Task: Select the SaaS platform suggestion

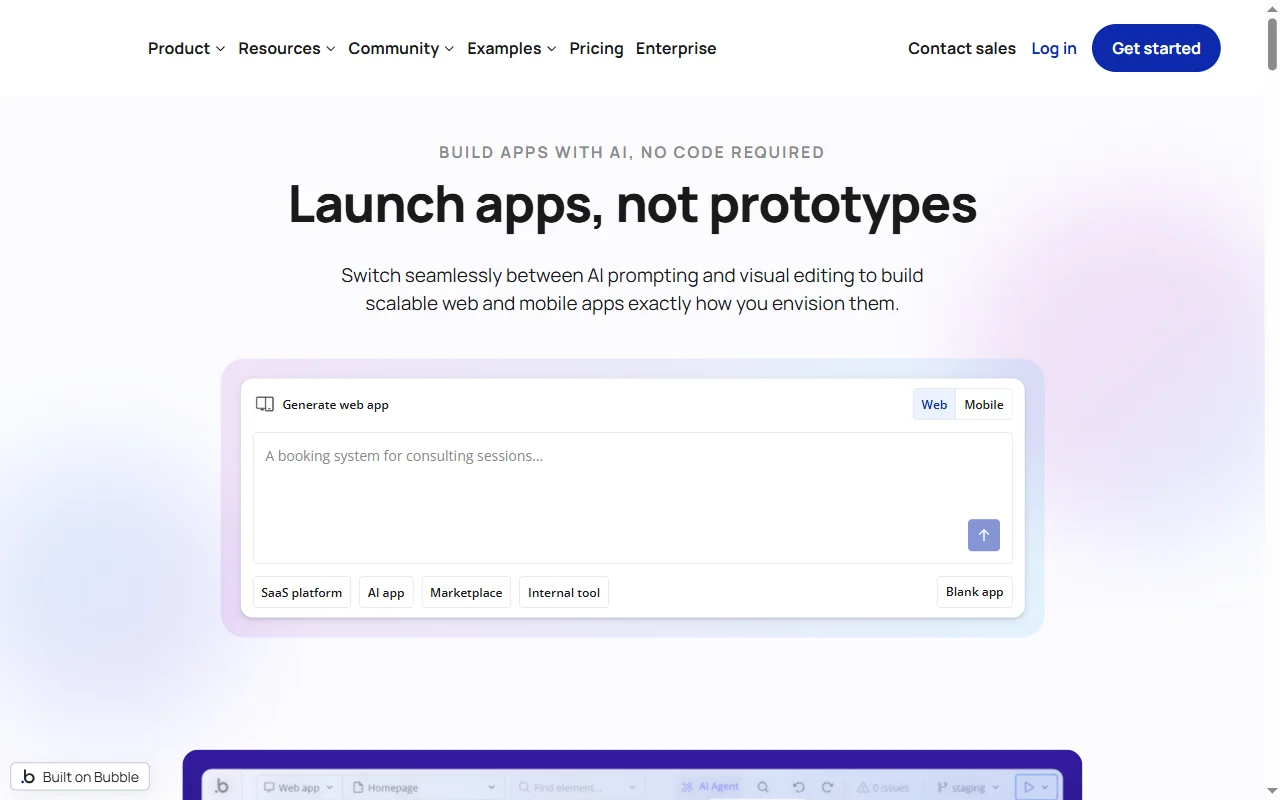Action: click(x=302, y=592)
